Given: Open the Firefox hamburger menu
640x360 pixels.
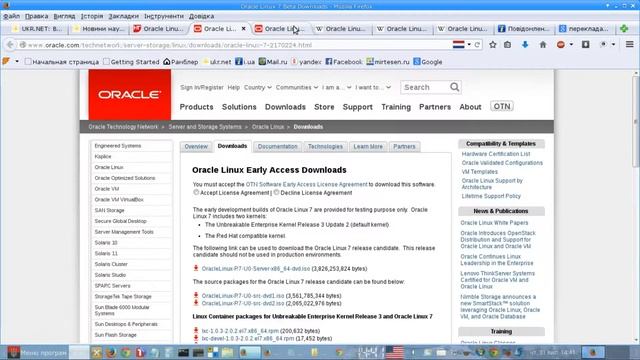Looking at the screenshot, I should pos(630,44).
